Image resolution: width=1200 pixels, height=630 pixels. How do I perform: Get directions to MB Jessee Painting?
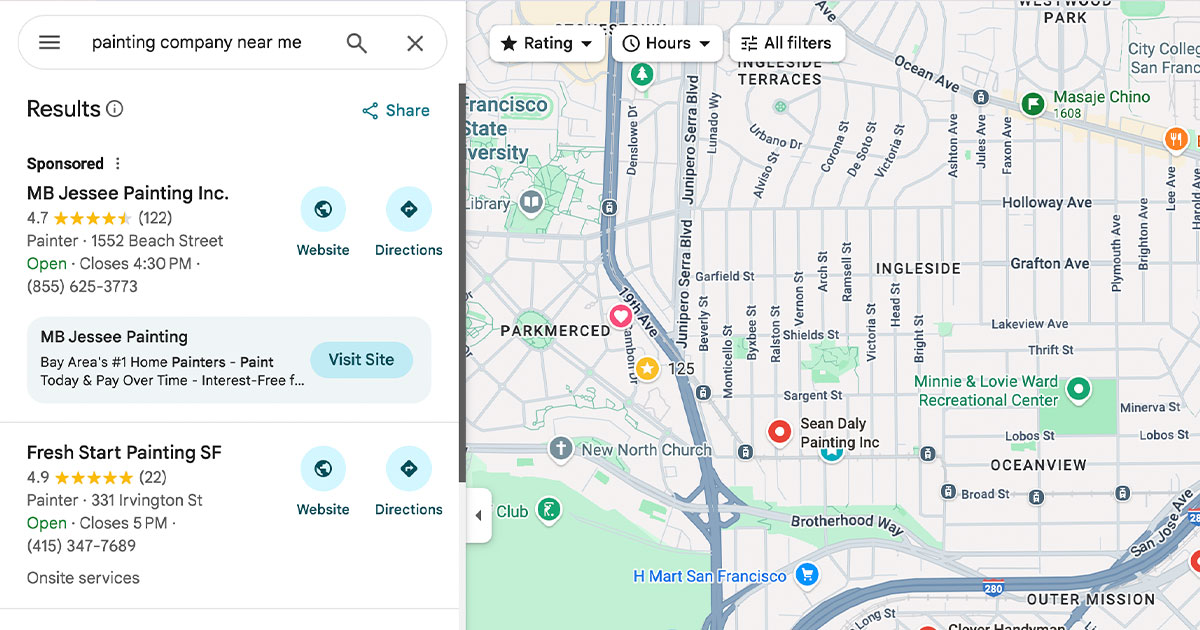point(408,210)
